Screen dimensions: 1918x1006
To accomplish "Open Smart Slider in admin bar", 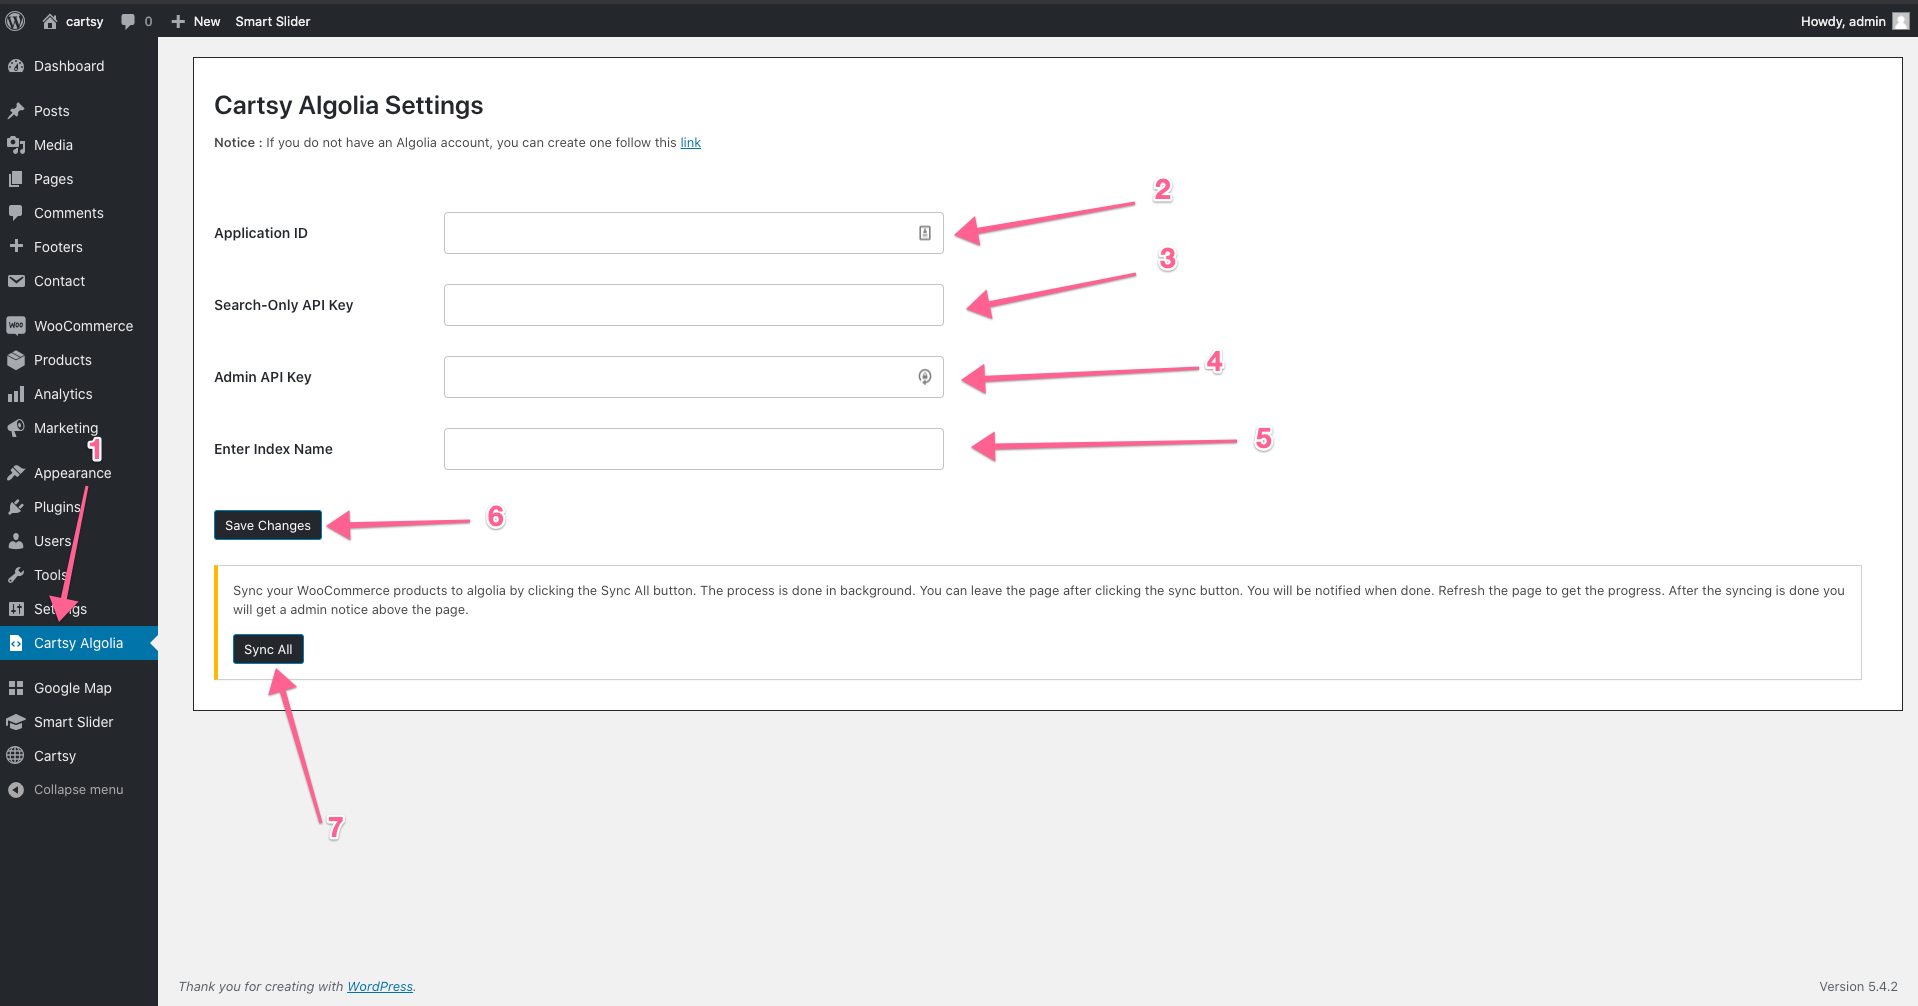I will [273, 21].
